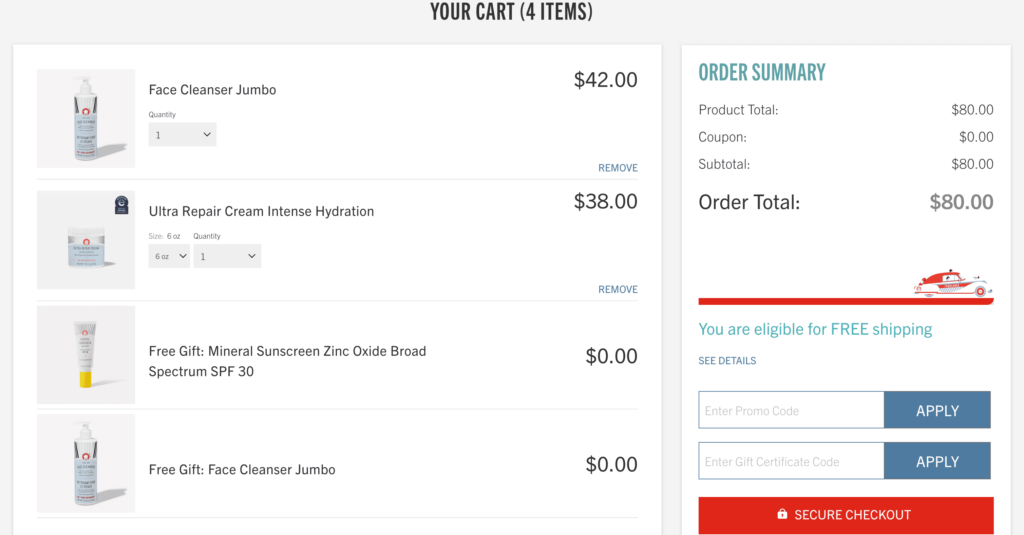This screenshot has width=1024, height=535.
Task: Click the Free Gift Face Cleanser image
Action: point(86,464)
